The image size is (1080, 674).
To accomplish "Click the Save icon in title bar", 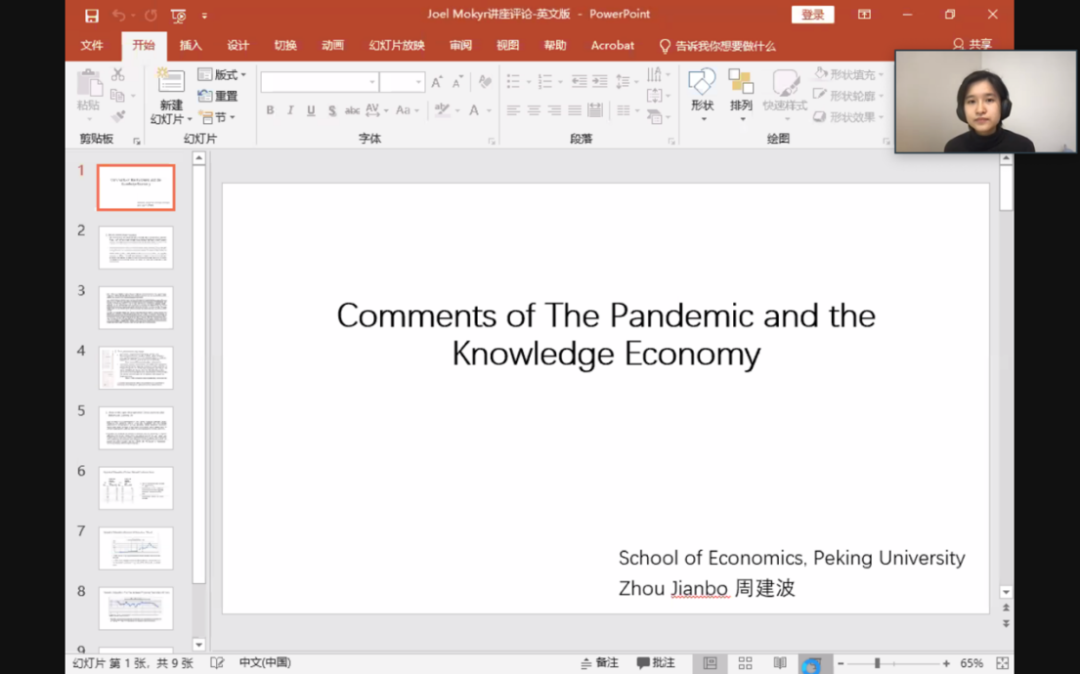I will pyautogui.click(x=92, y=15).
